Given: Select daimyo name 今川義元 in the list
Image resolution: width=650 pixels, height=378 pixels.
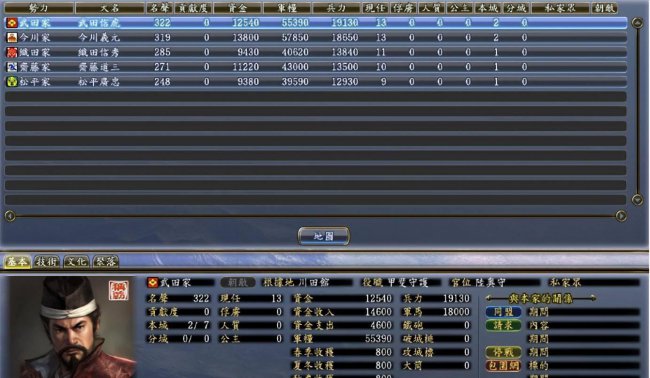Looking at the screenshot, I should coord(99,38).
